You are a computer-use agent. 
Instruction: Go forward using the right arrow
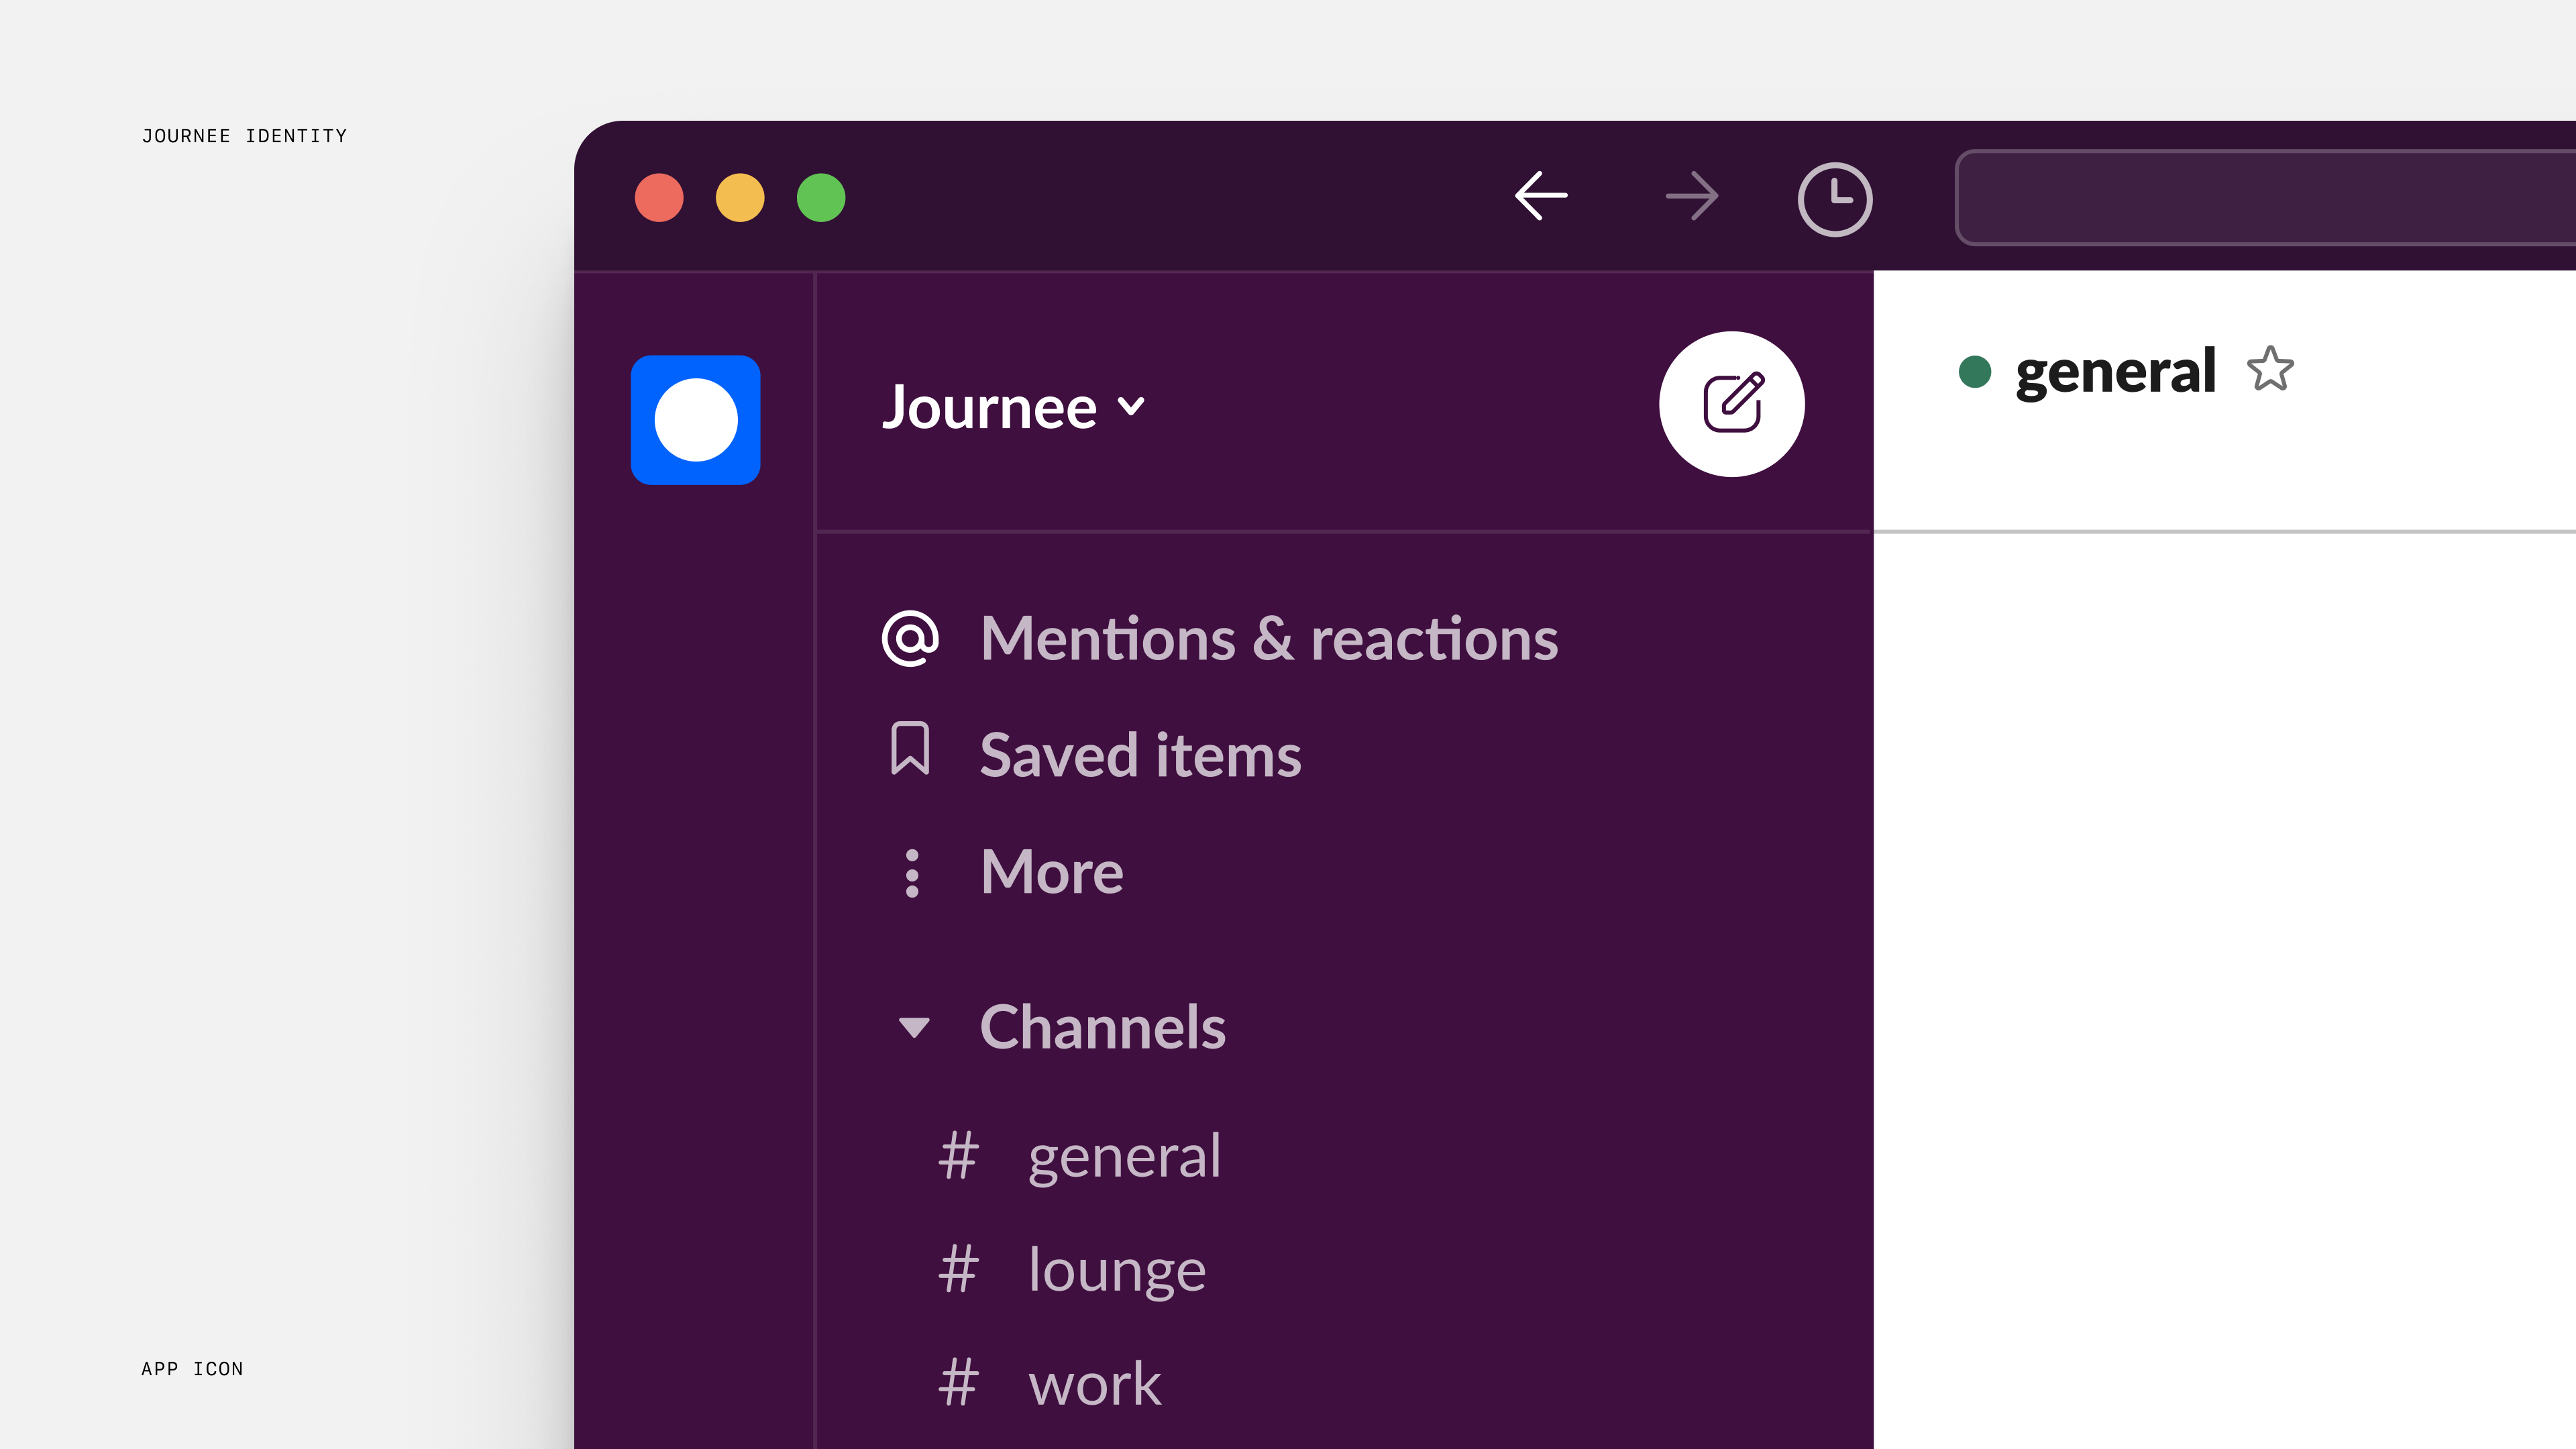[1691, 196]
